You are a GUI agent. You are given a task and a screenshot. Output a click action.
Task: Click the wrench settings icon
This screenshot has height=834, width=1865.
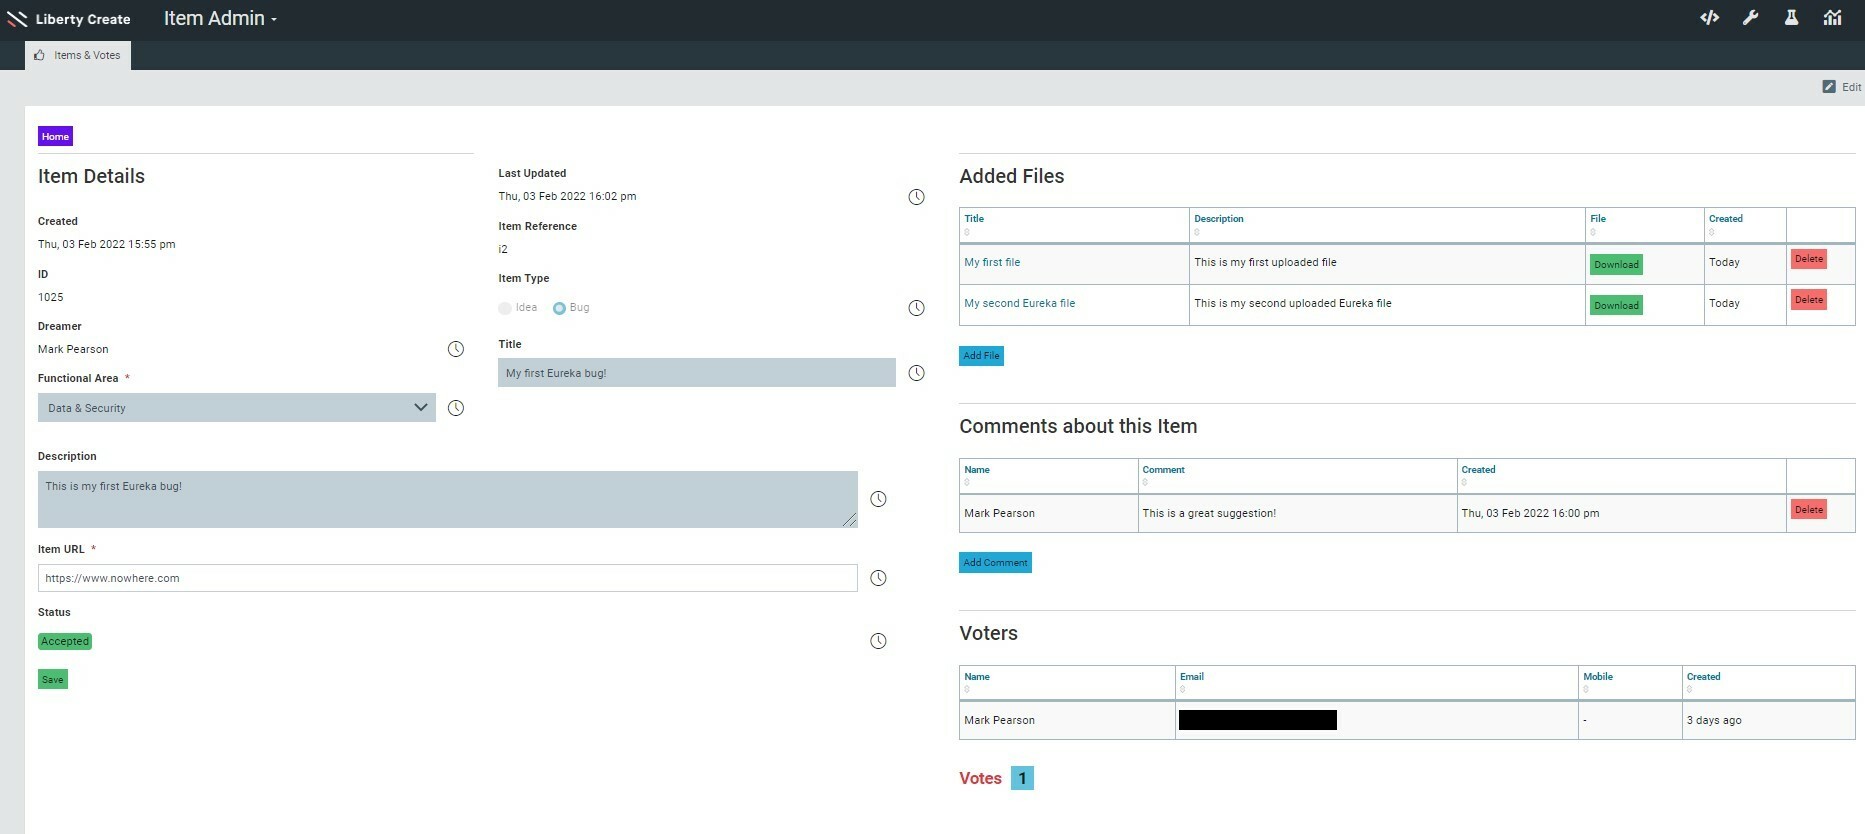(1750, 18)
